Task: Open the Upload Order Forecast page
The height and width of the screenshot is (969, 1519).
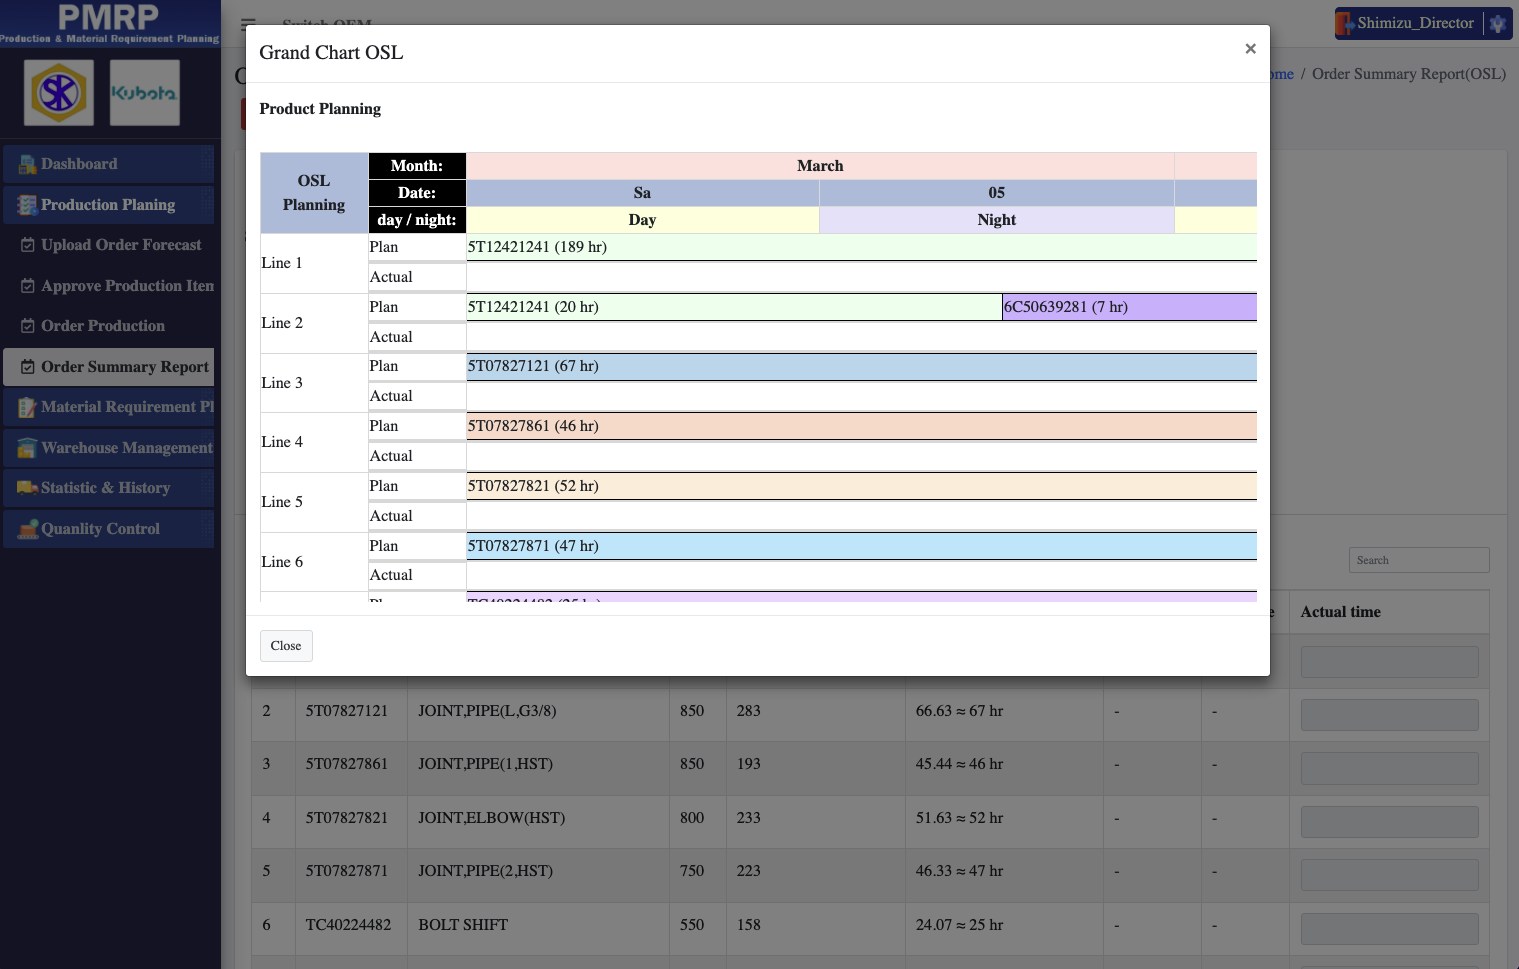Action: pos(120,245)
